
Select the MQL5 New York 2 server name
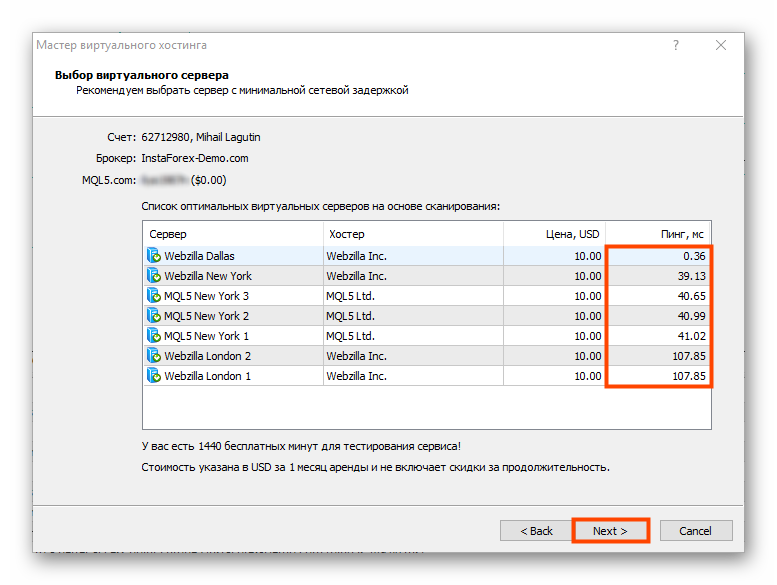click(207, 316)
